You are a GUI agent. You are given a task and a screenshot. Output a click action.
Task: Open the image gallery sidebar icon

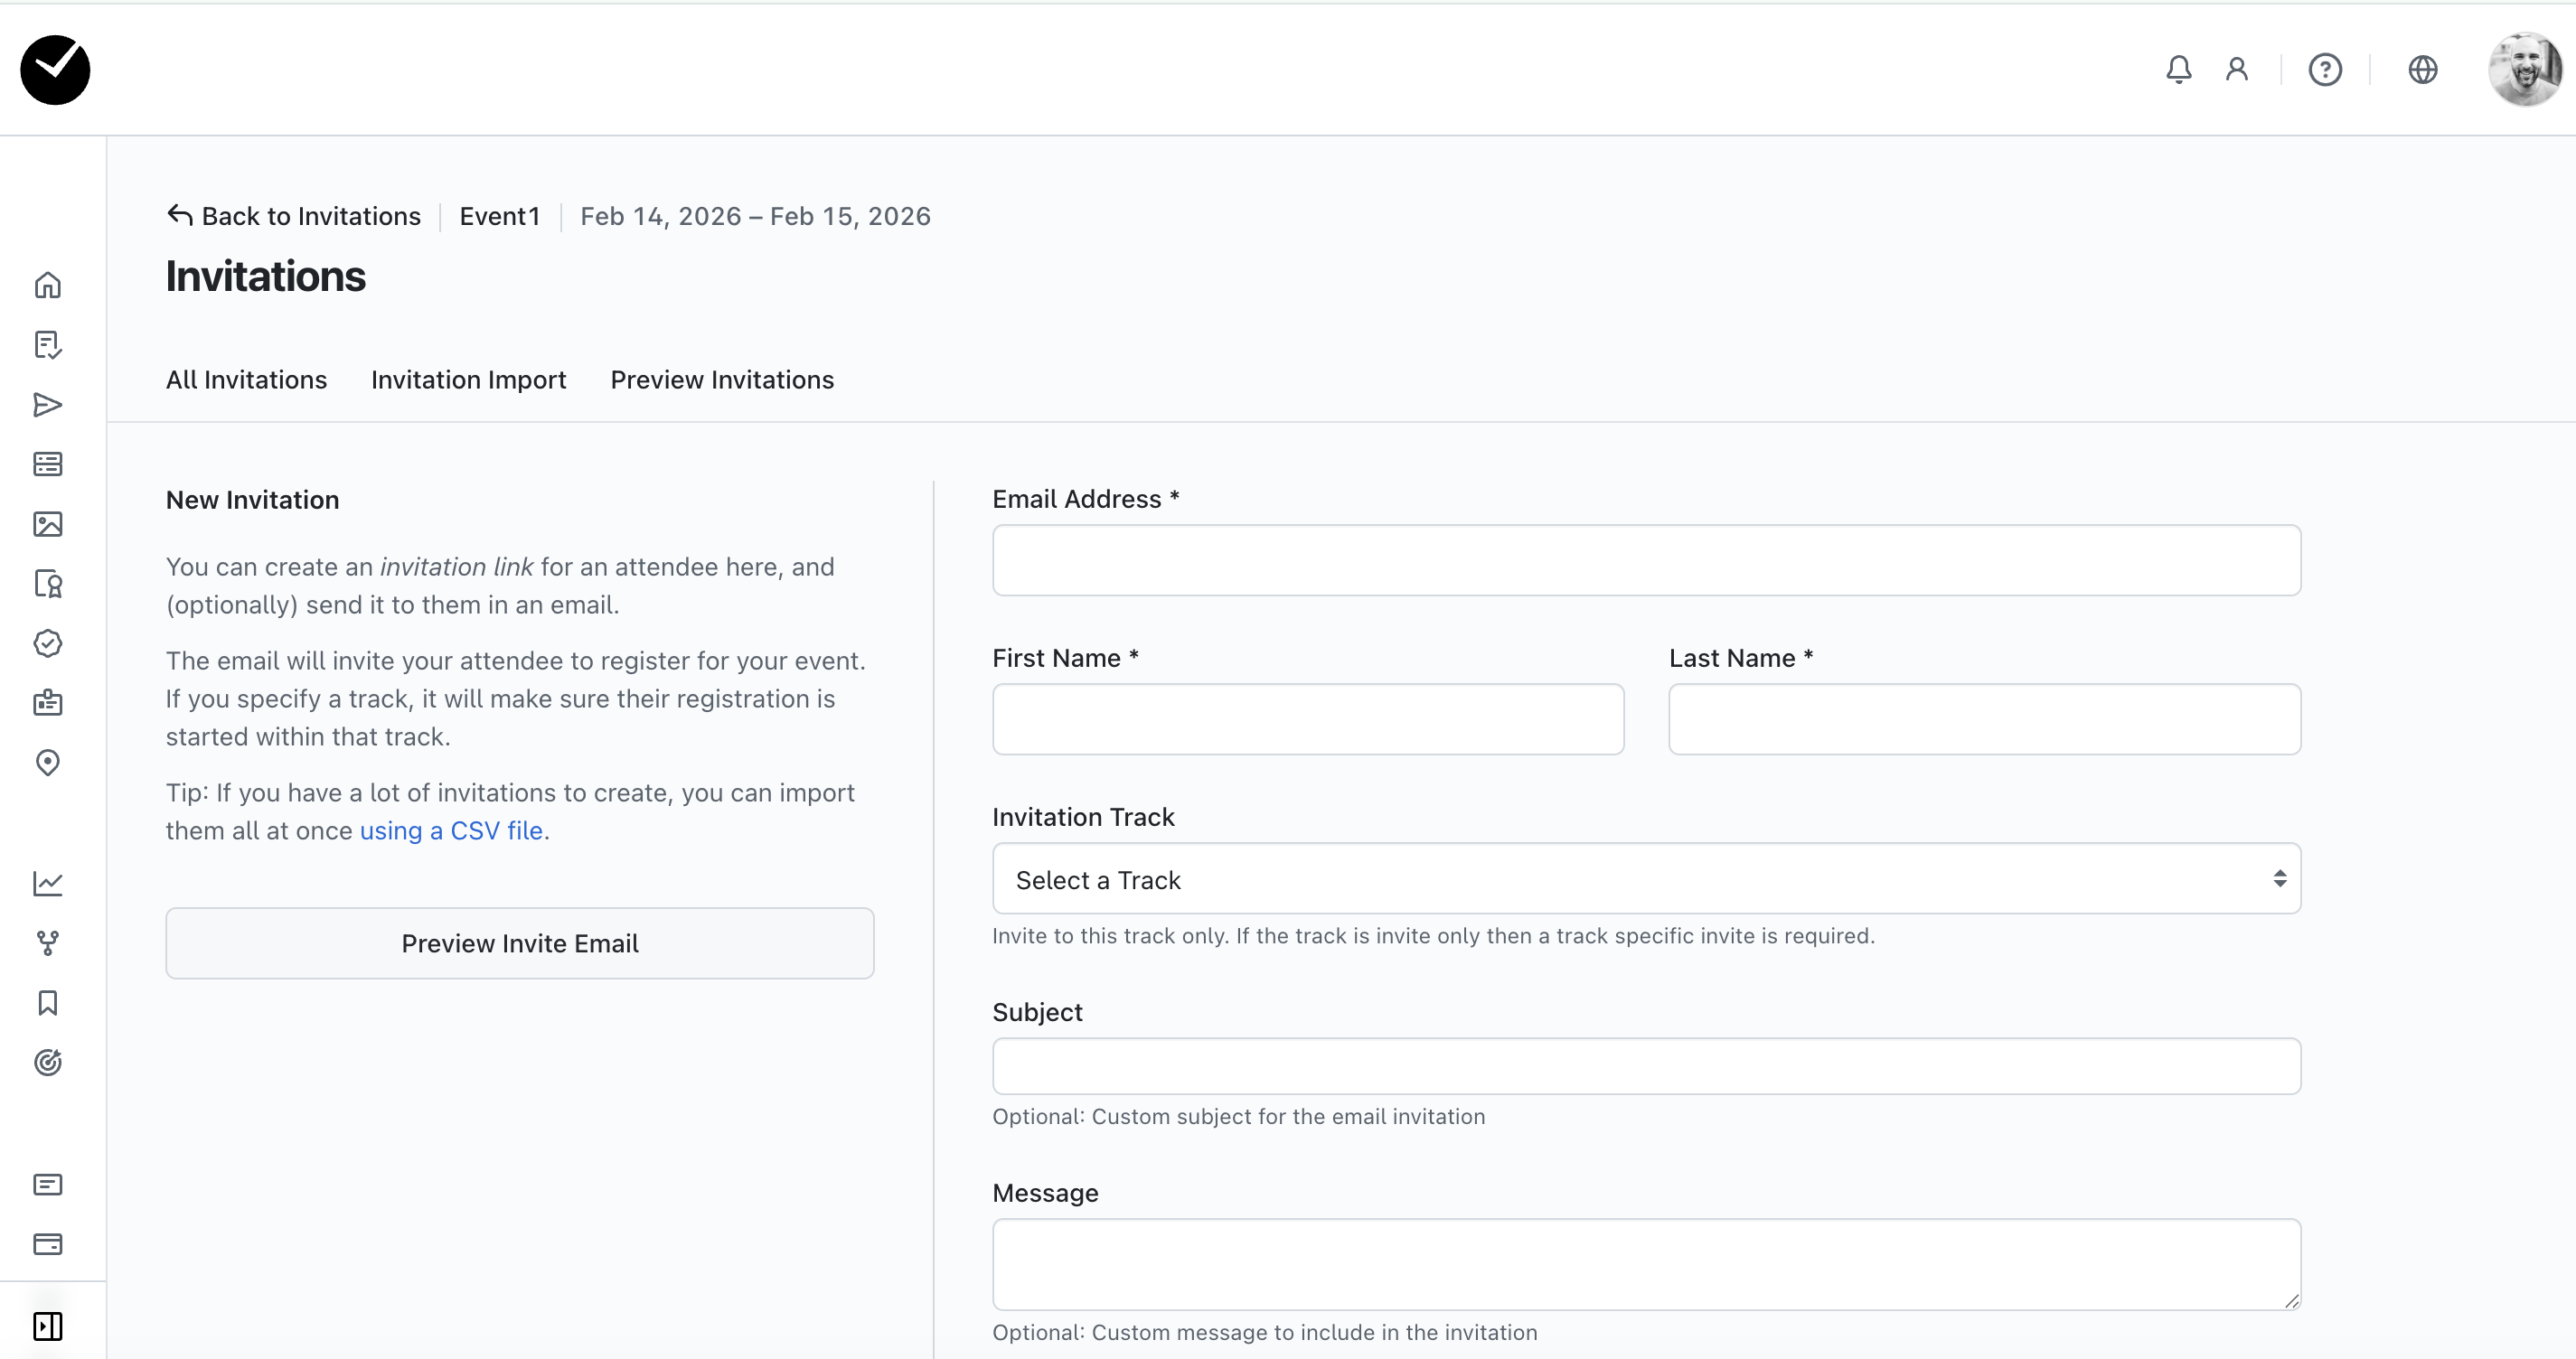click(48, 524)
